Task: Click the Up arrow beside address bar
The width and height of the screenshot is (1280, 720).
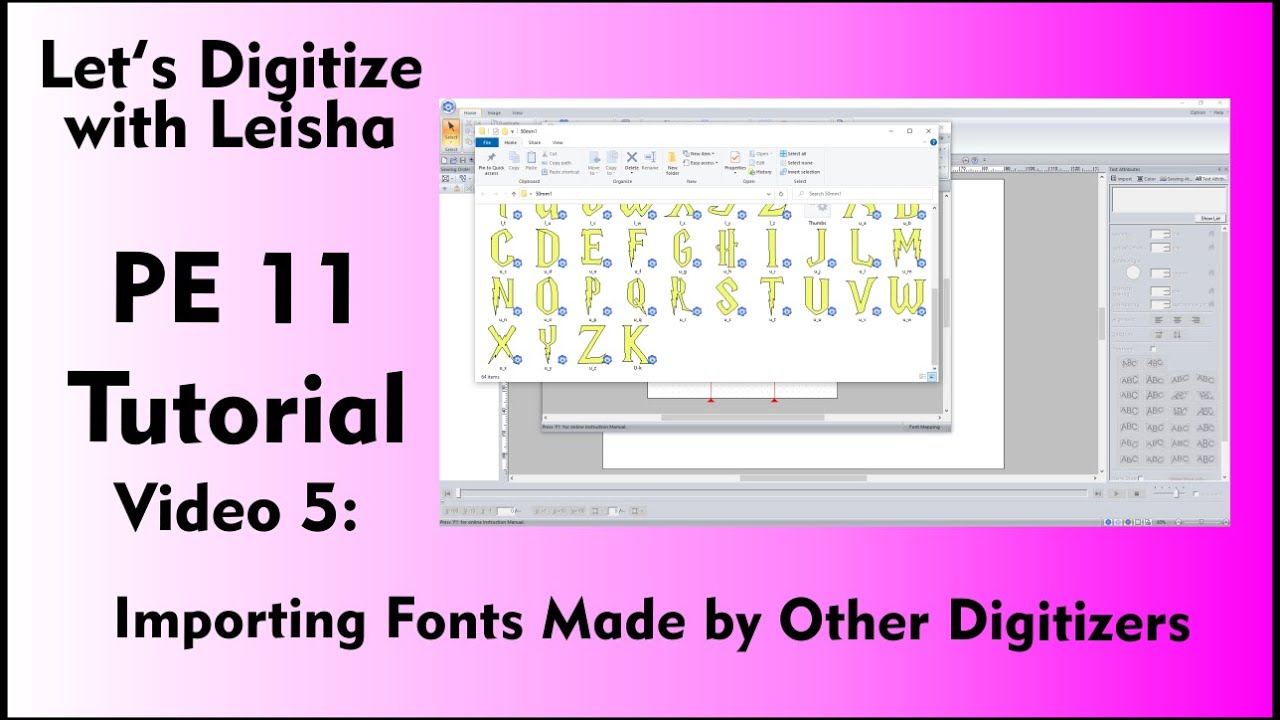Action: coord(514,194)
